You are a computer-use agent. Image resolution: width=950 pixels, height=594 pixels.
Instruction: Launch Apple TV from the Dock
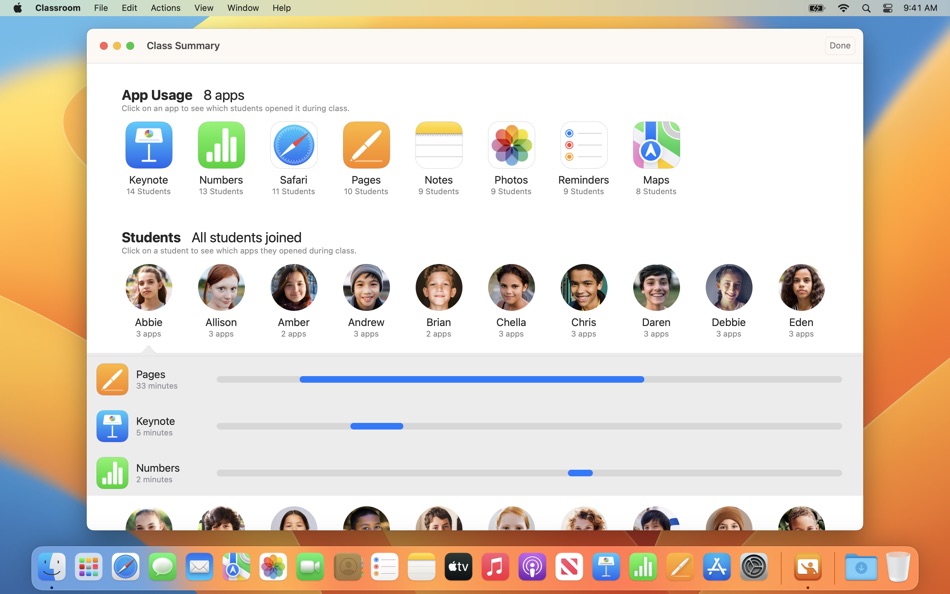click(458, 567)
